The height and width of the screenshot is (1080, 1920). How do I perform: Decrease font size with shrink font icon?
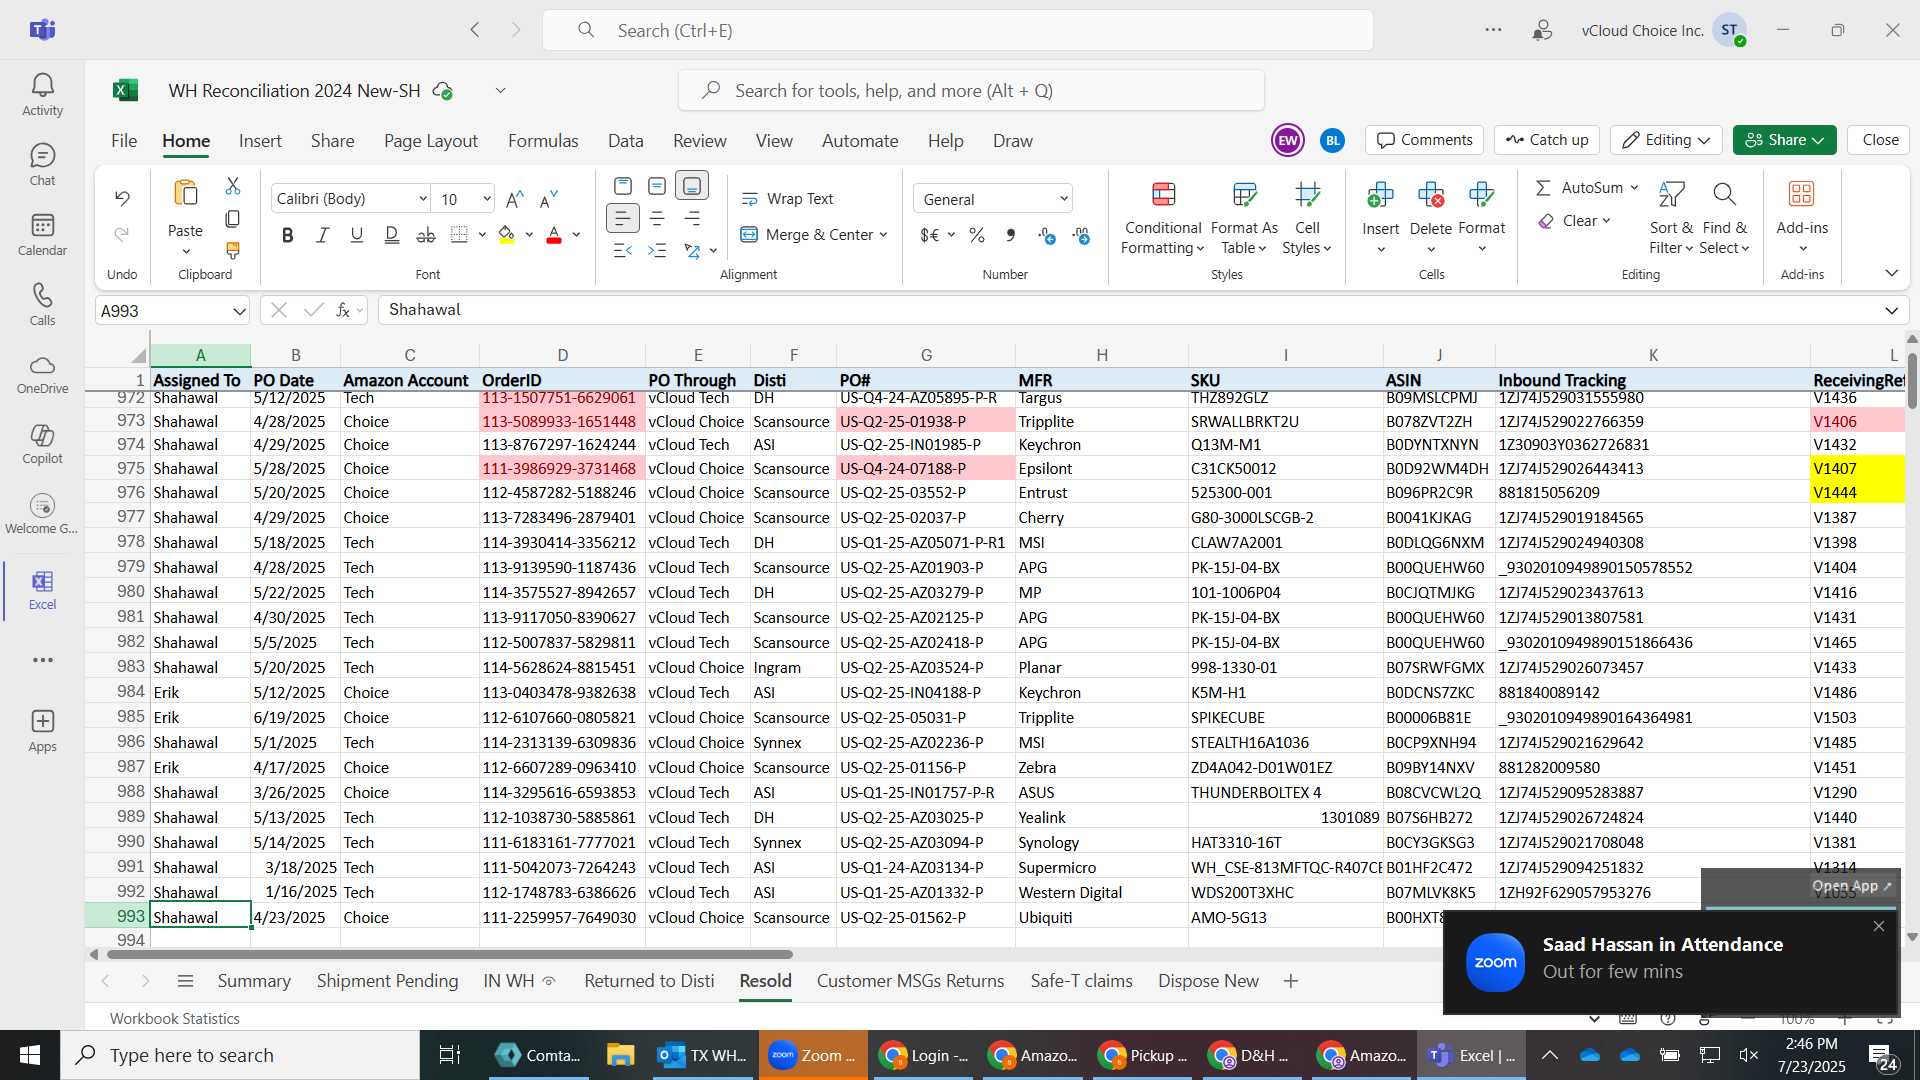(x=548, y=199)
